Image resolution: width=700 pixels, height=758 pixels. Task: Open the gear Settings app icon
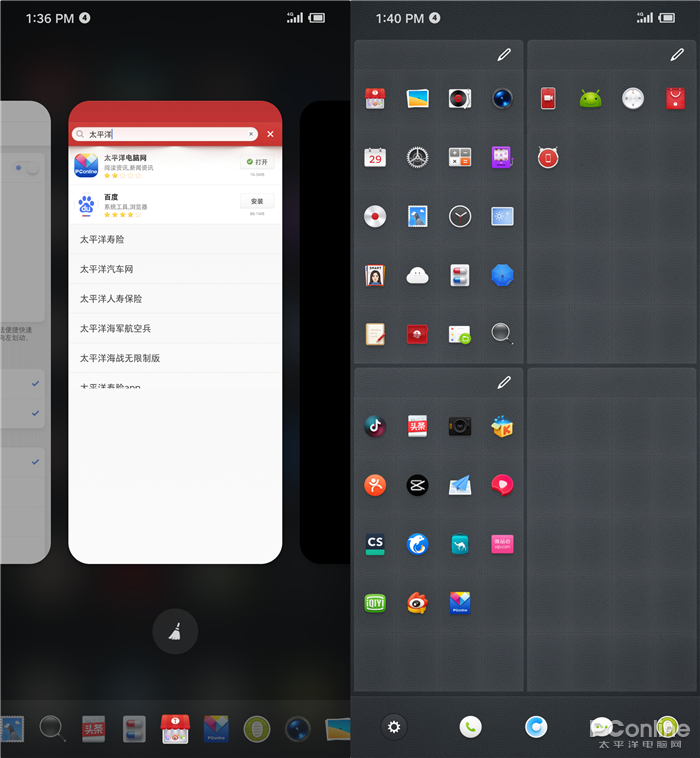coord(418,158)
